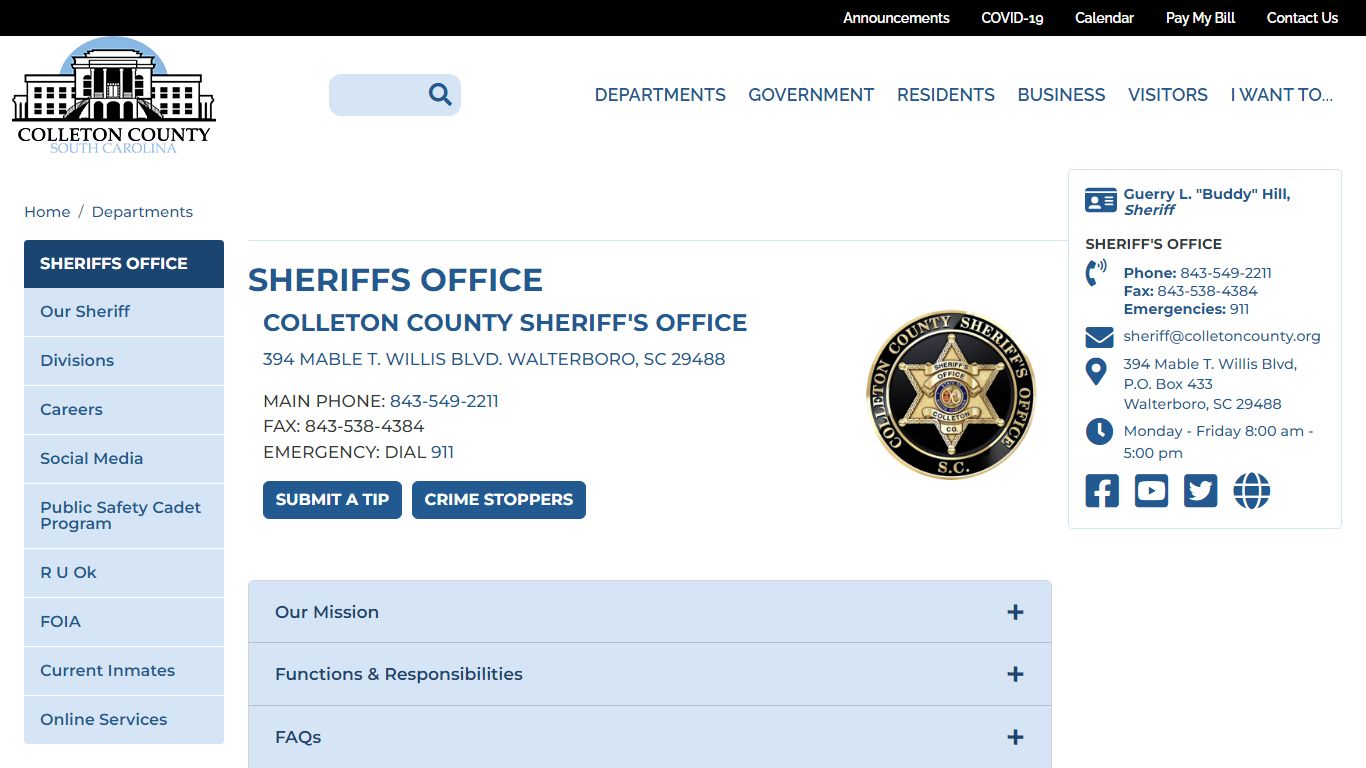Select Sheriffs Office sidebar heading
The image size is (1366, 768).
(x=124, y=264)
